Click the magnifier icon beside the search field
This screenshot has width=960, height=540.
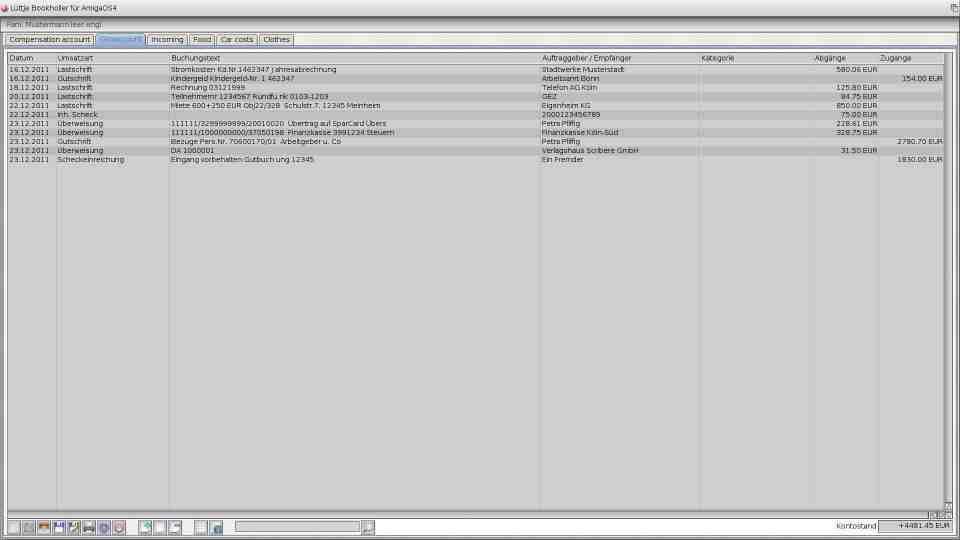[368, 527]
